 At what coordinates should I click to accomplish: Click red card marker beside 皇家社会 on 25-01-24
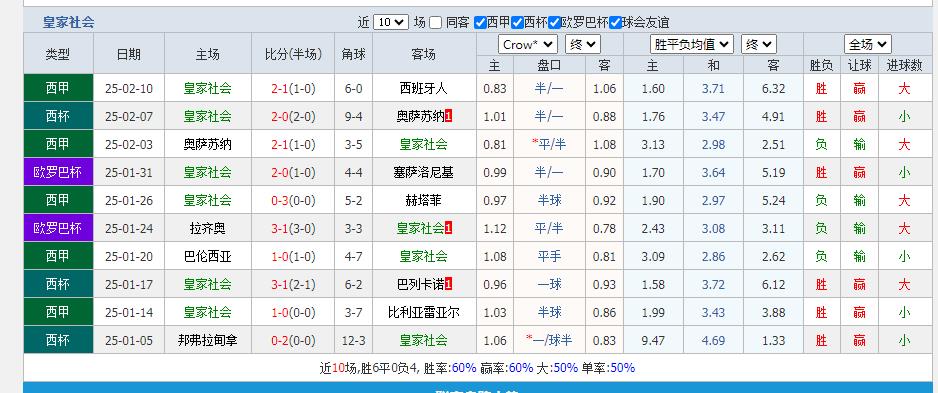[449, 229]
